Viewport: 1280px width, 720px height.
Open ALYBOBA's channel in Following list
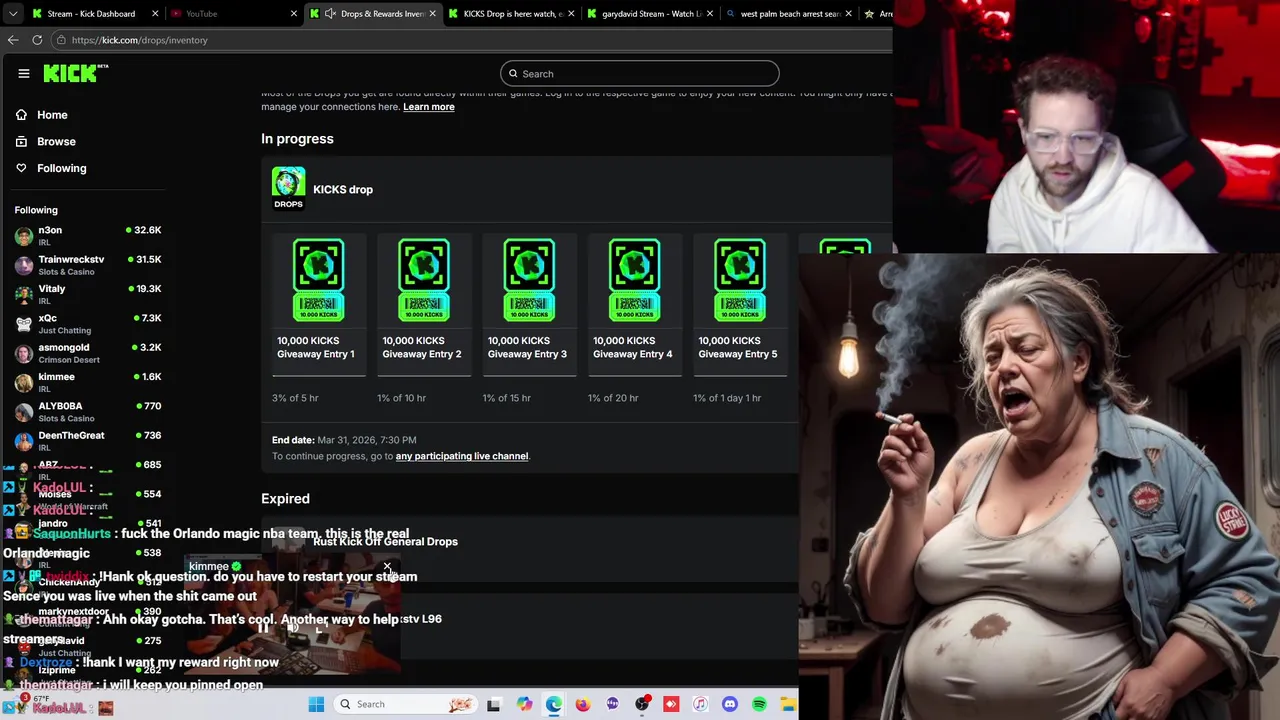pos(88,412)
